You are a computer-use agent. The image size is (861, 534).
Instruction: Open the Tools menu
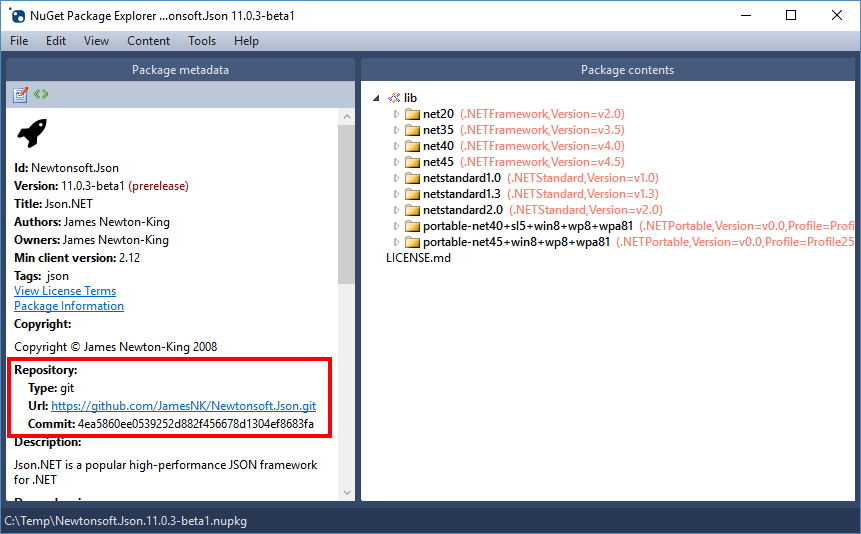click(x=202, y=41)
